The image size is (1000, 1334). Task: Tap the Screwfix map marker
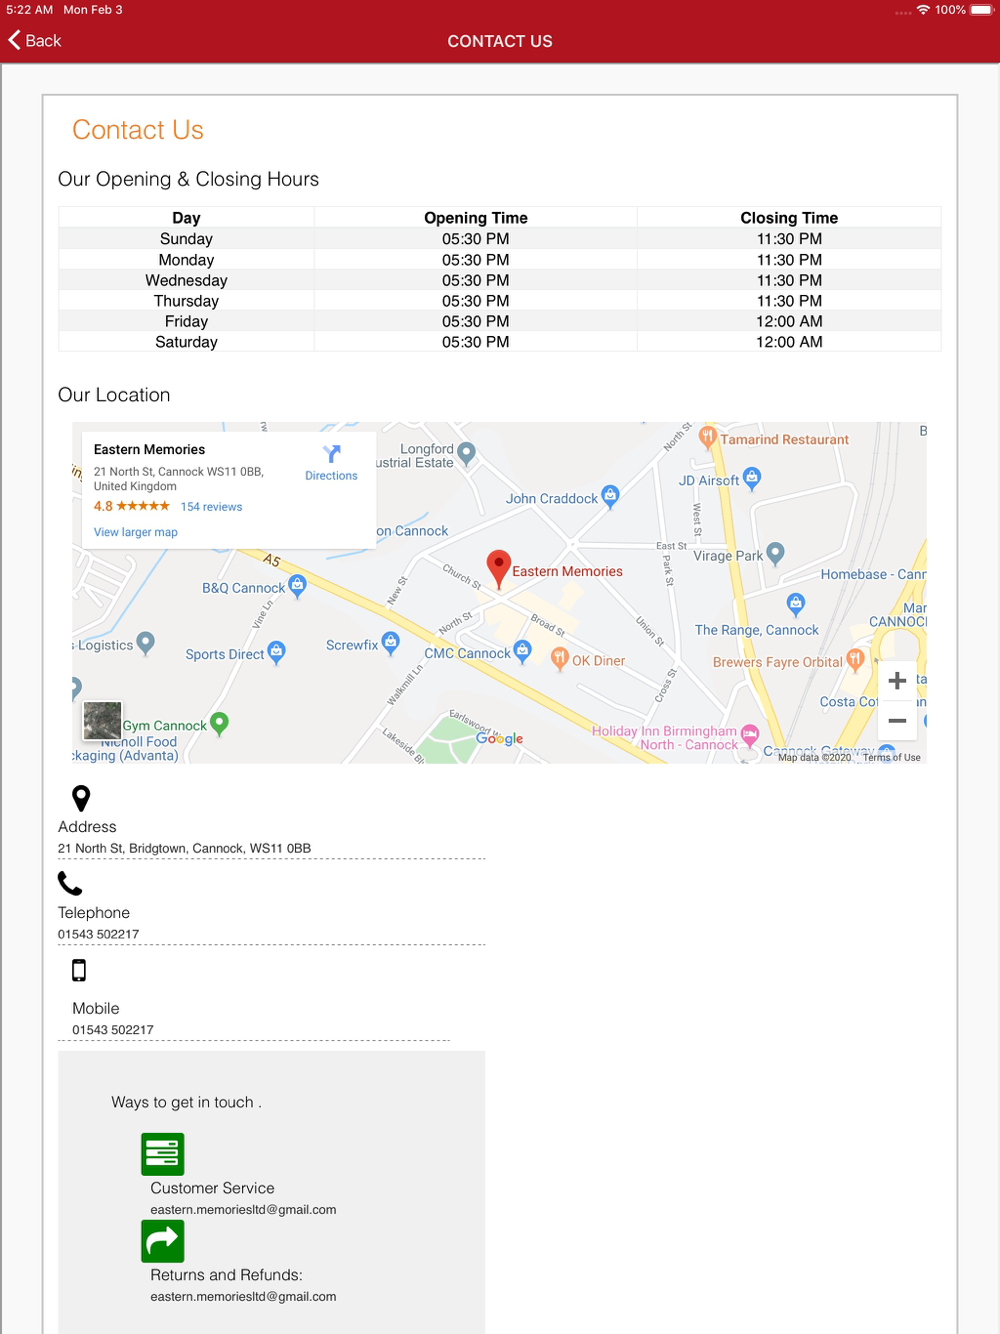point(390,642)
